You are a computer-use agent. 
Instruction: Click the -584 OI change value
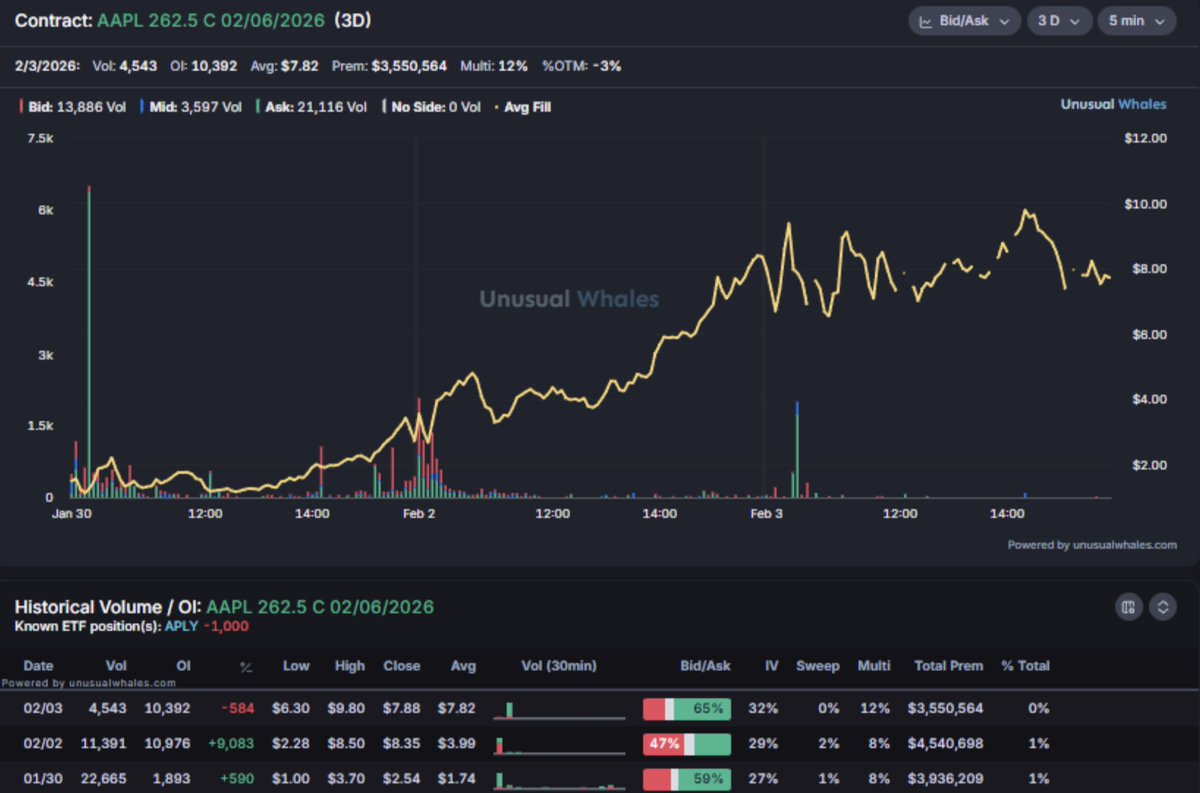pos(237,708)
